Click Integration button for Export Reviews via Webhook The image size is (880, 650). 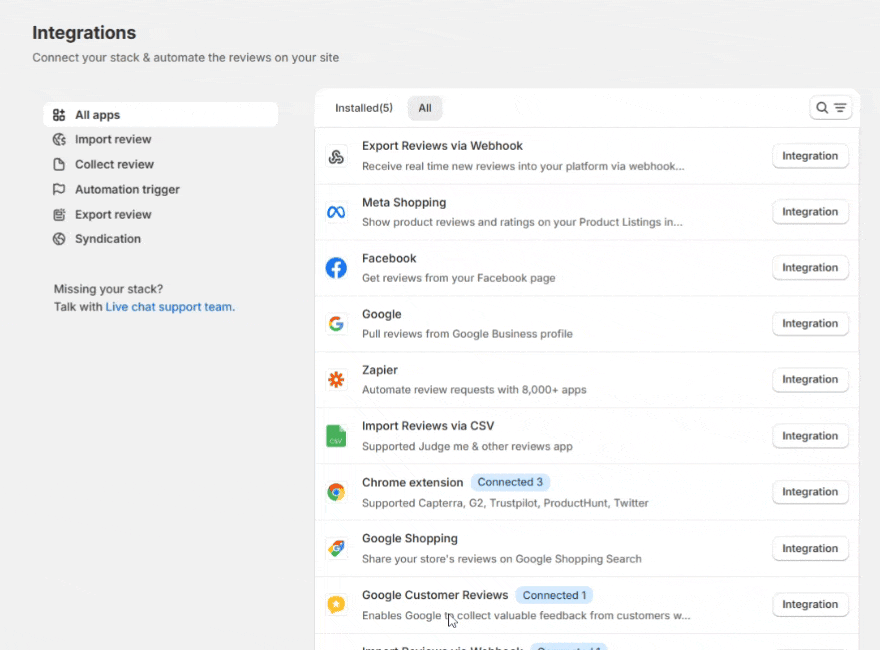pos(810,156)
